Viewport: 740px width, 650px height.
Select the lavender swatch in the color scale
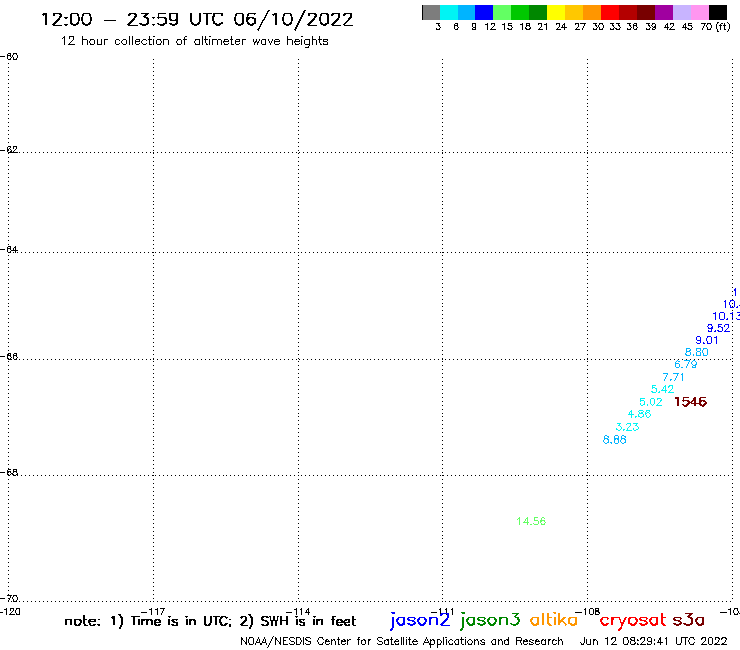coord(682,12)
